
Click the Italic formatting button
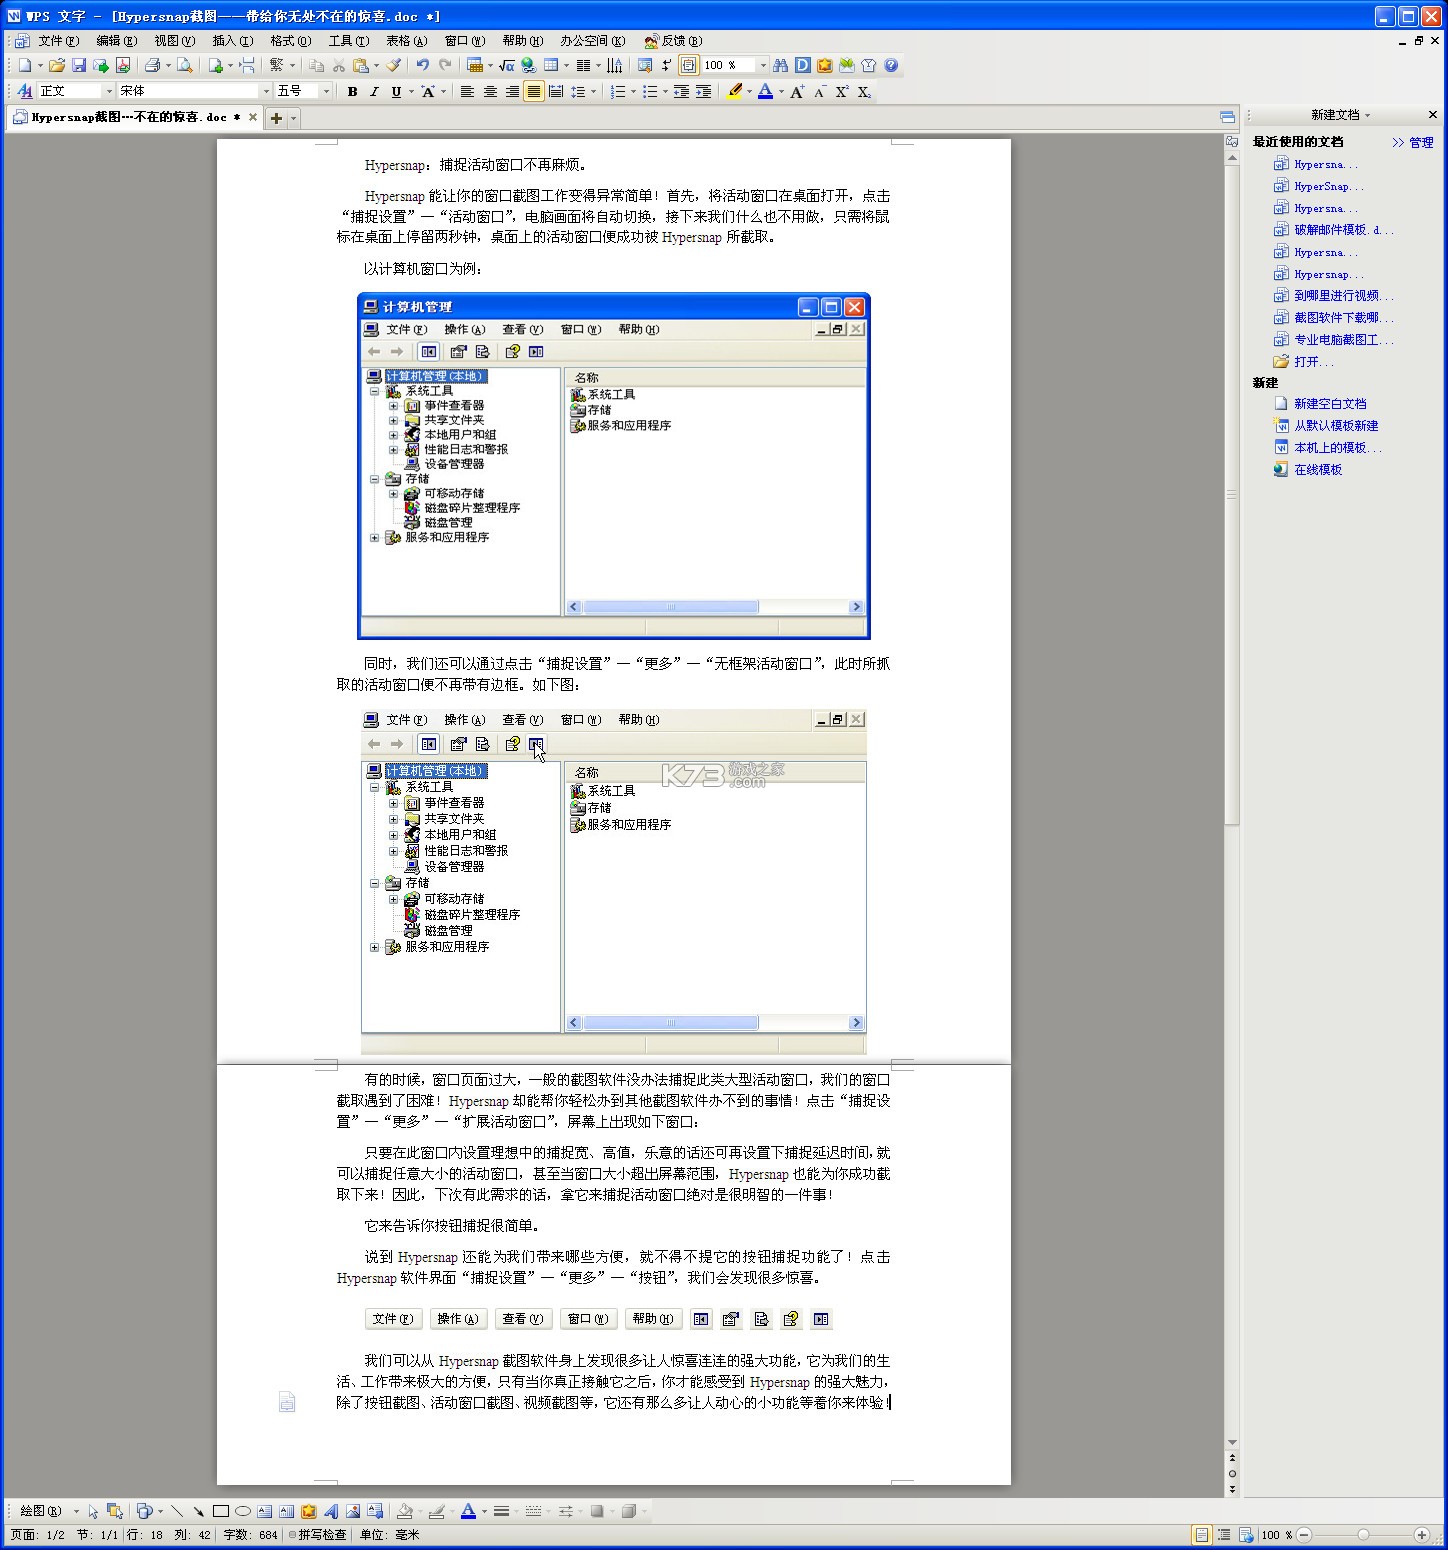coord(374,92)
